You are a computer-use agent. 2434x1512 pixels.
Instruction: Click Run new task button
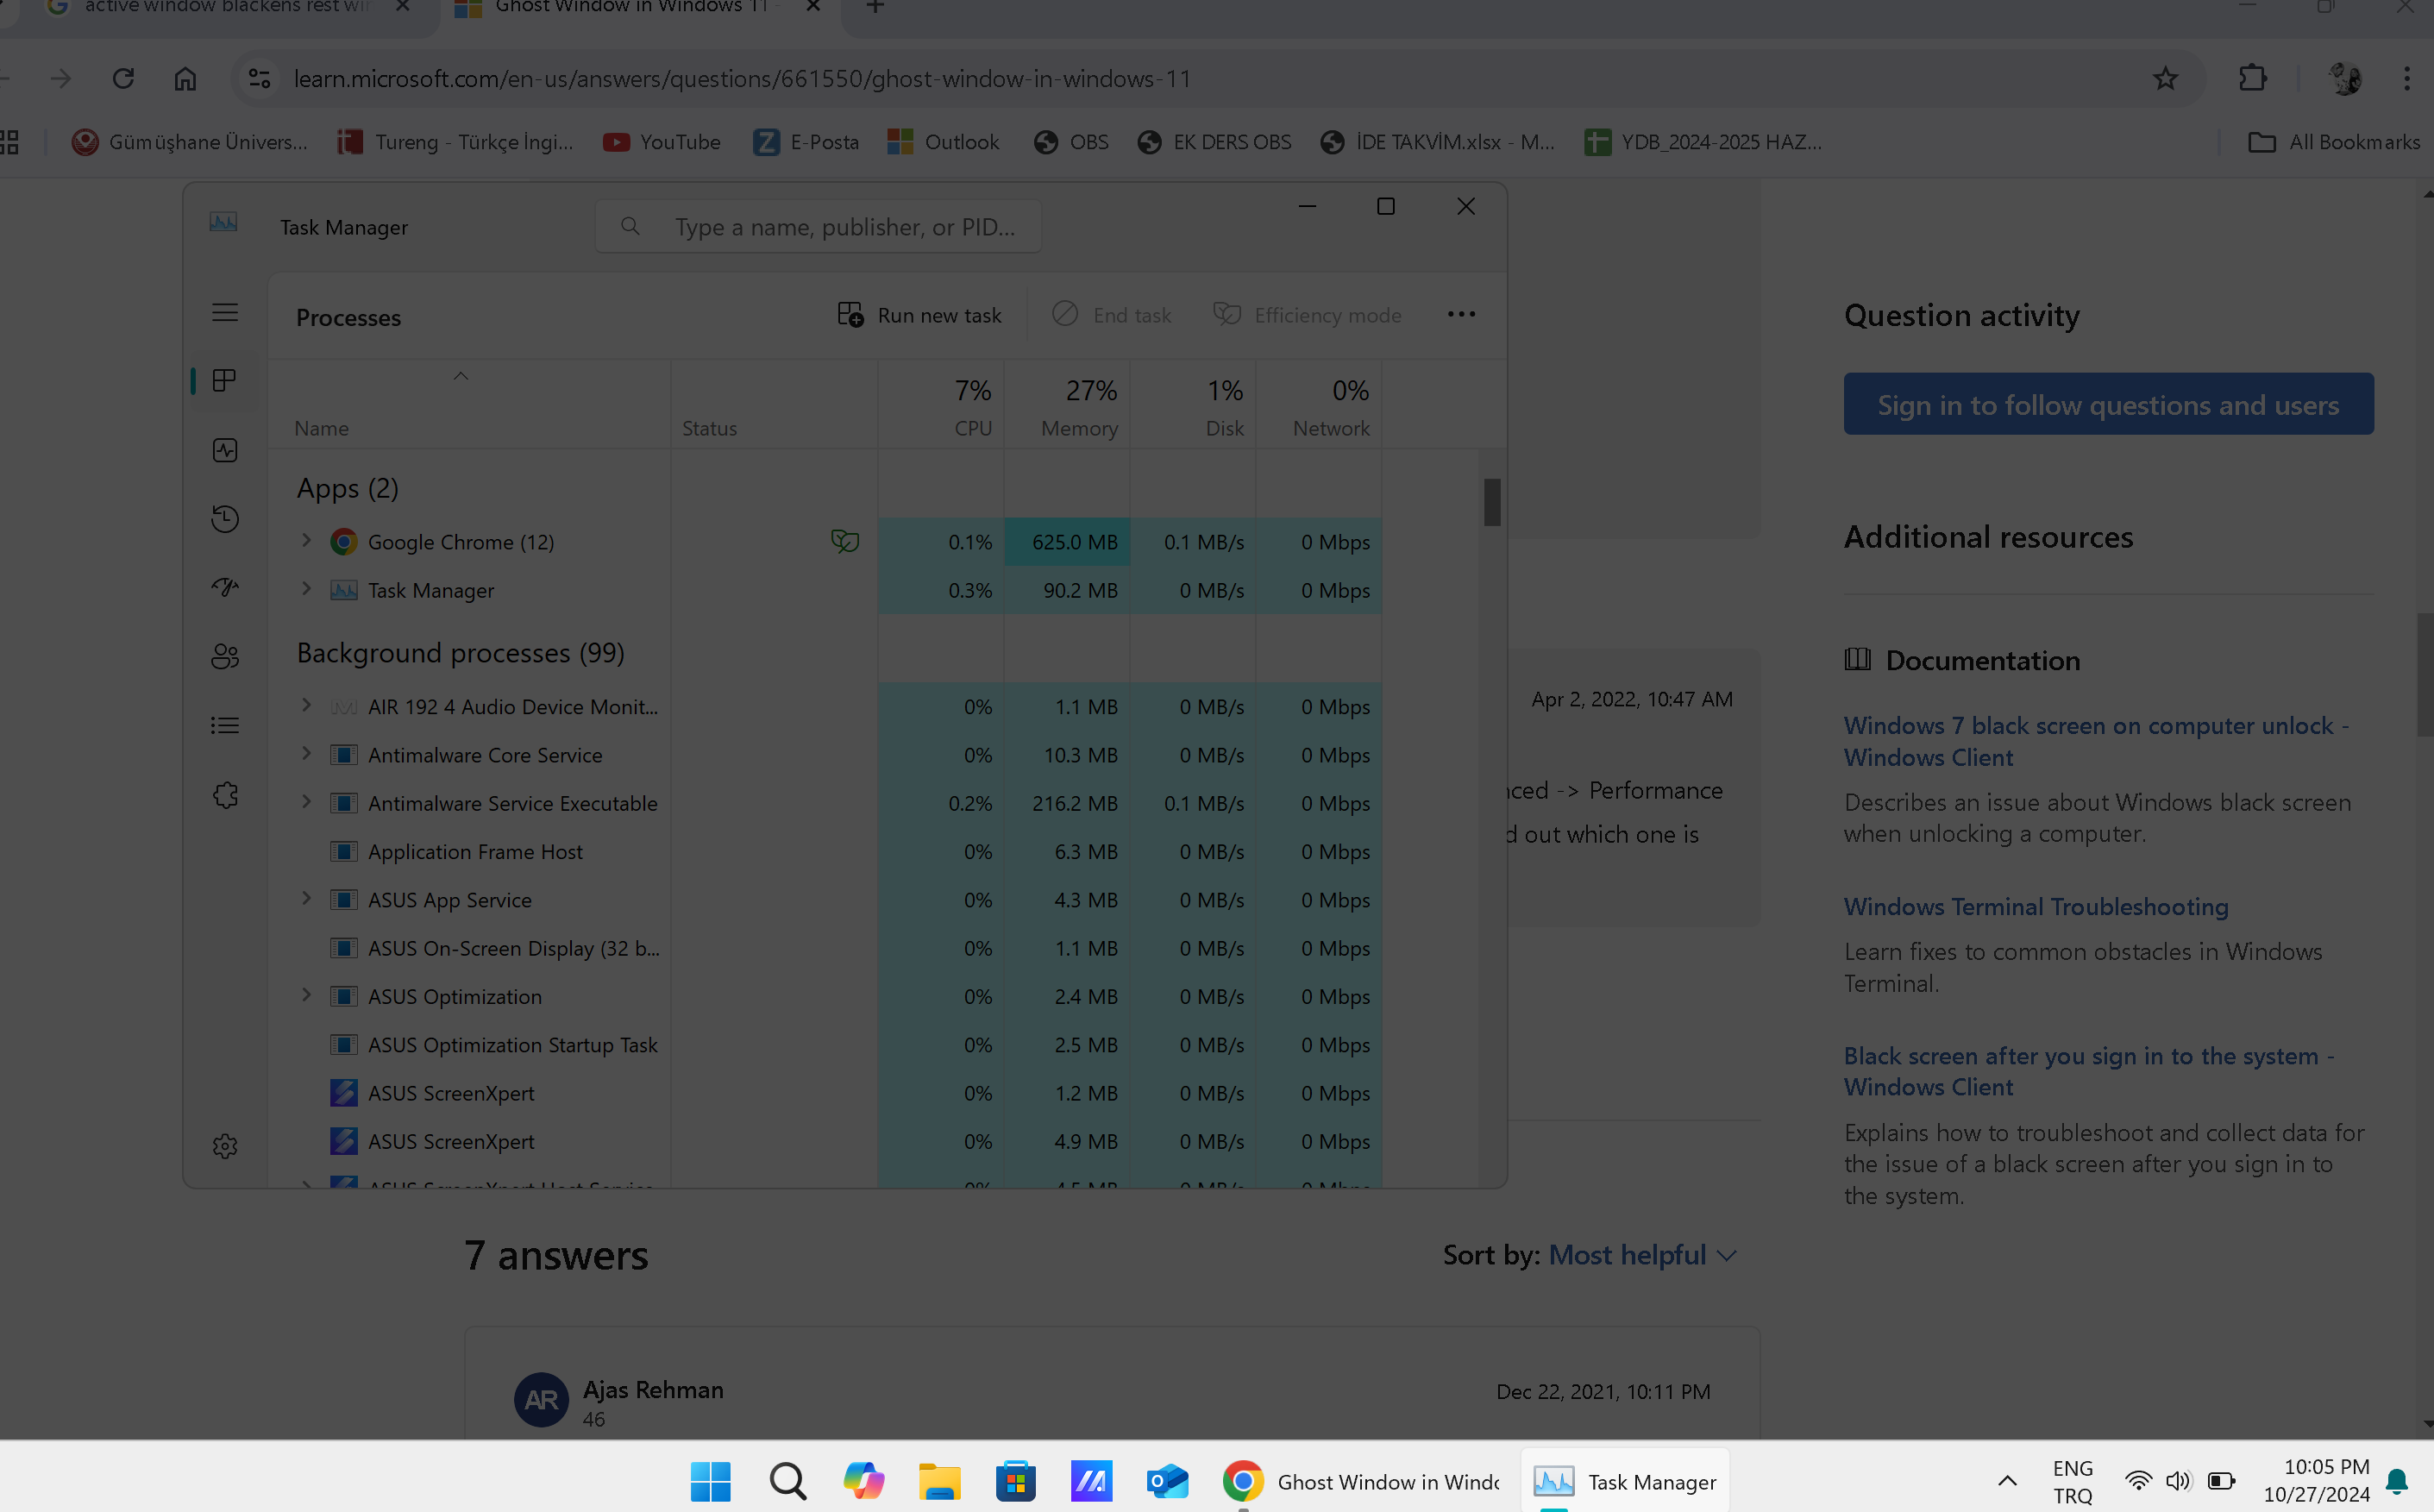pos(919,315)
